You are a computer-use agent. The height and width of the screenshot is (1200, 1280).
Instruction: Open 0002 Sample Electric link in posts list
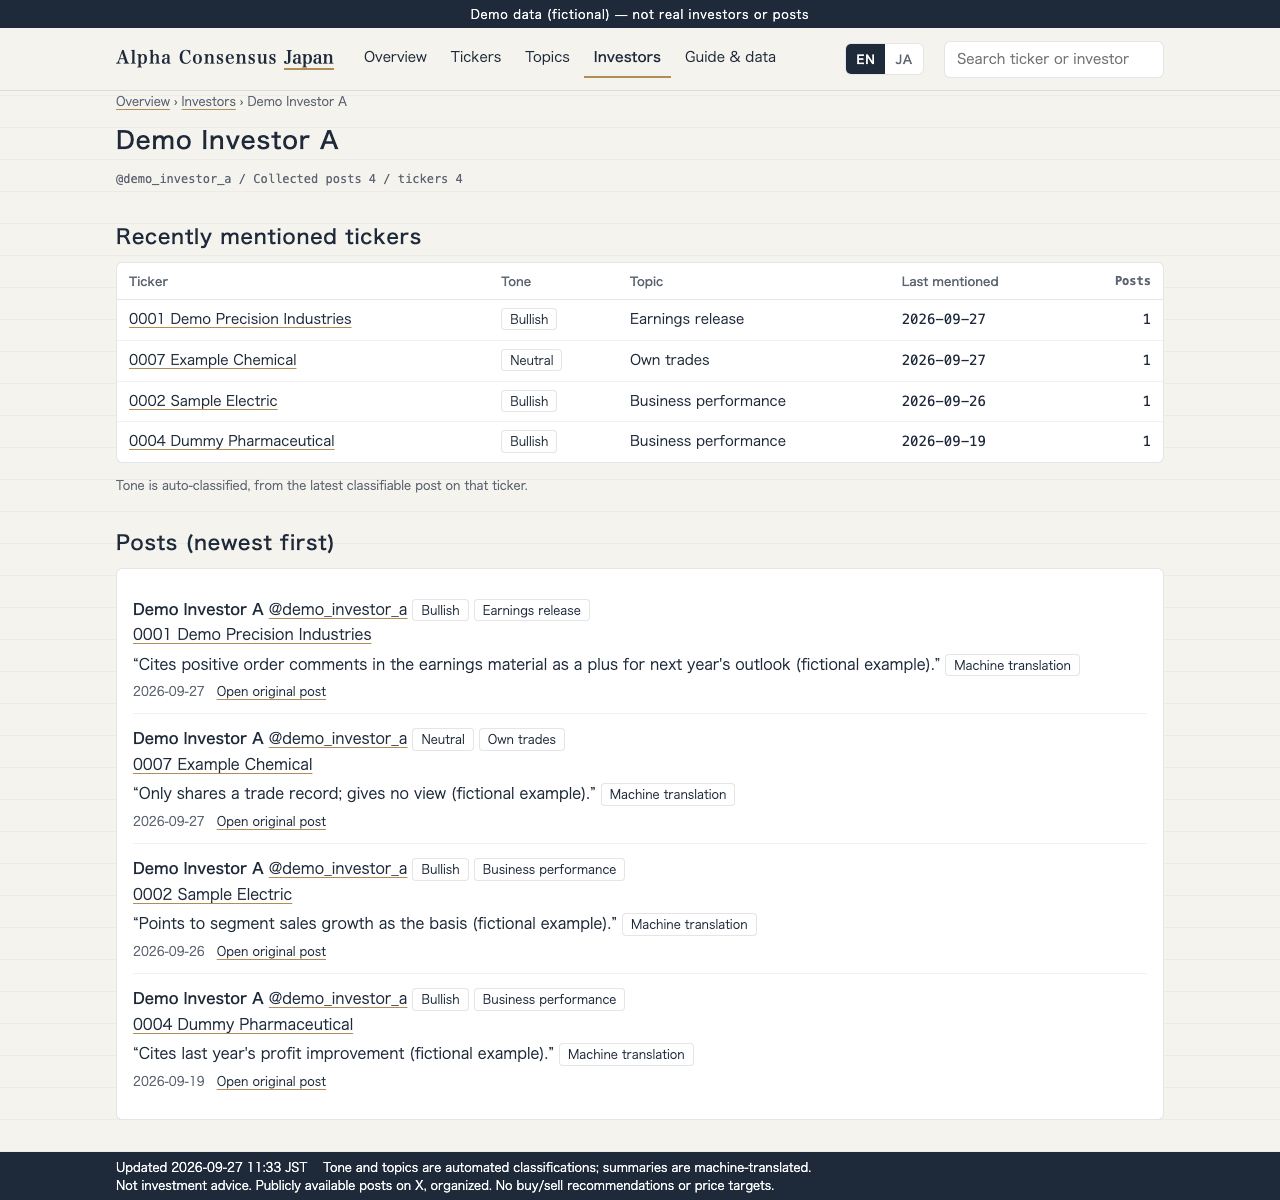coord(213,895)
